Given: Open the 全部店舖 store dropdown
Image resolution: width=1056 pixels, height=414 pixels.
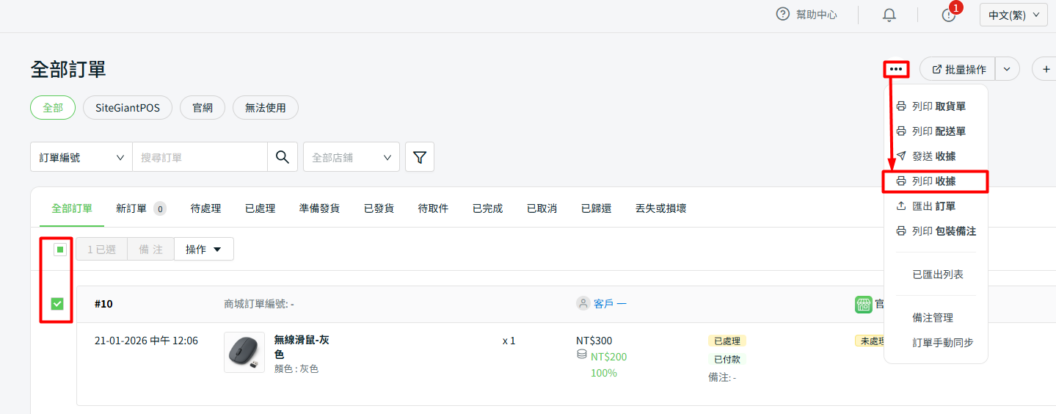Looking at the screenshot, I should (350, 157).
